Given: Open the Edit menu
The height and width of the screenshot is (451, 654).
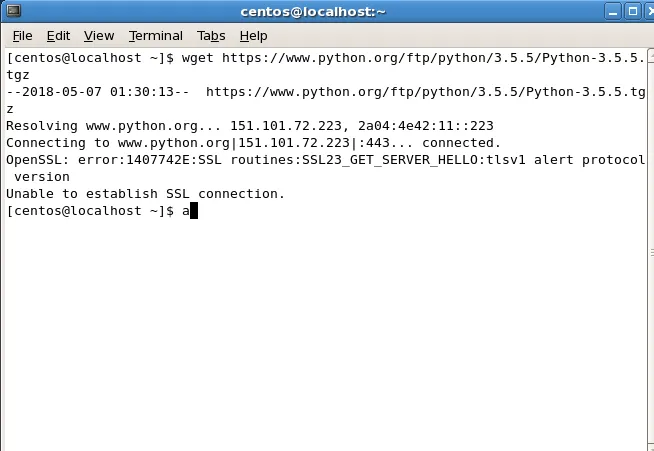Looking at the screenshot, I should click(58, 35).
